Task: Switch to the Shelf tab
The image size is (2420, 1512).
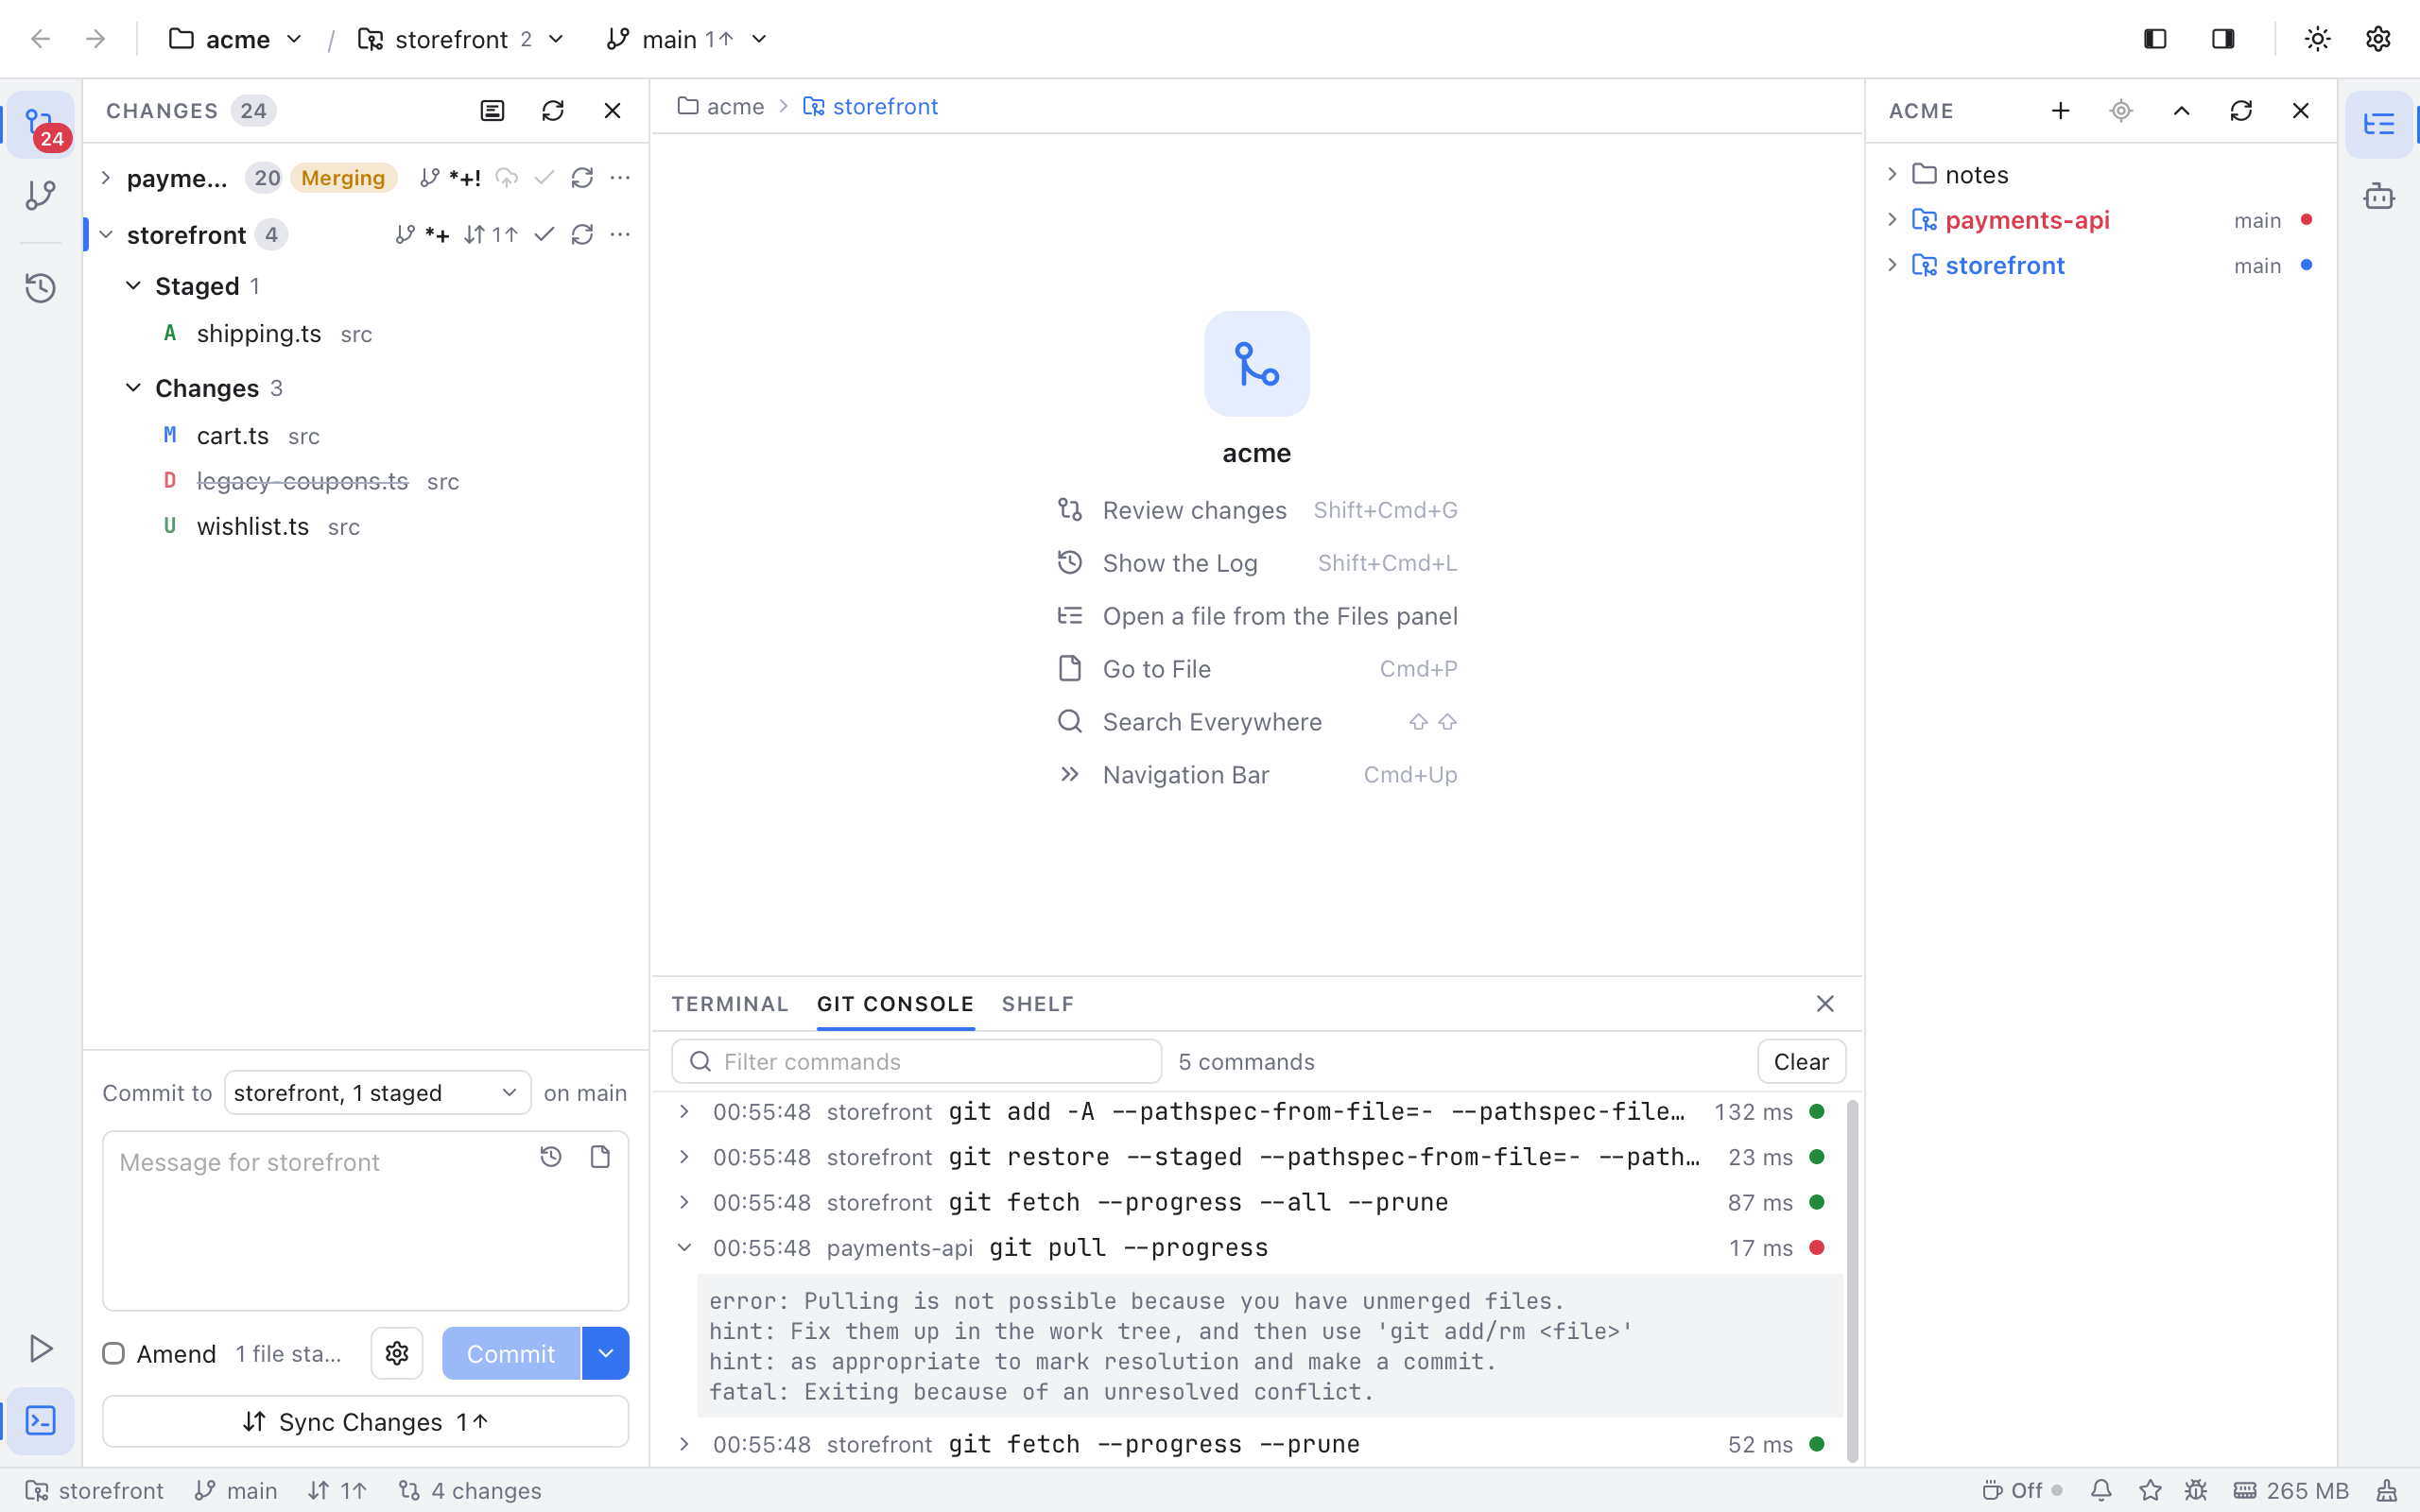Action: 1038,1004
